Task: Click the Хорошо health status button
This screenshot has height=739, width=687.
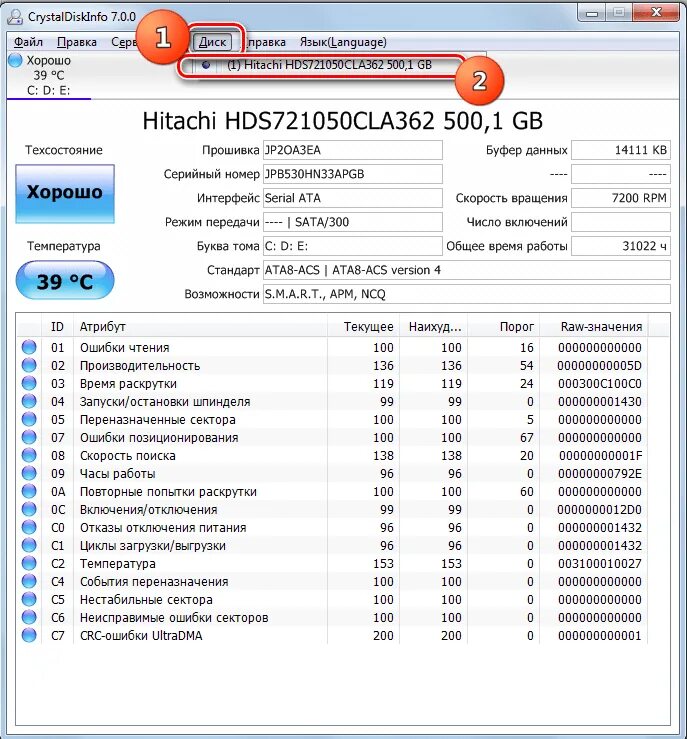Action: coord(65,194)
